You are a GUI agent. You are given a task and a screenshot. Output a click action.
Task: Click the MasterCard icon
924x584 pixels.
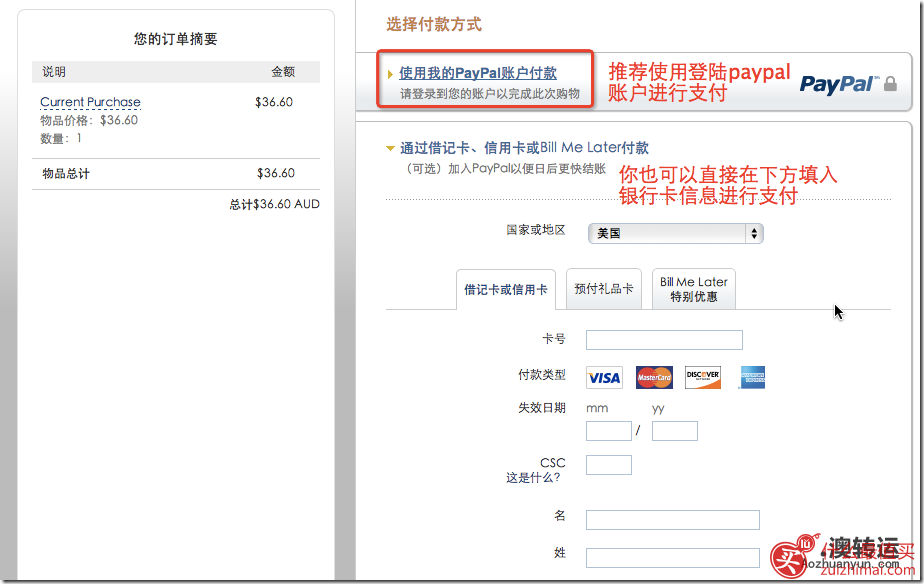coord(654,377)
